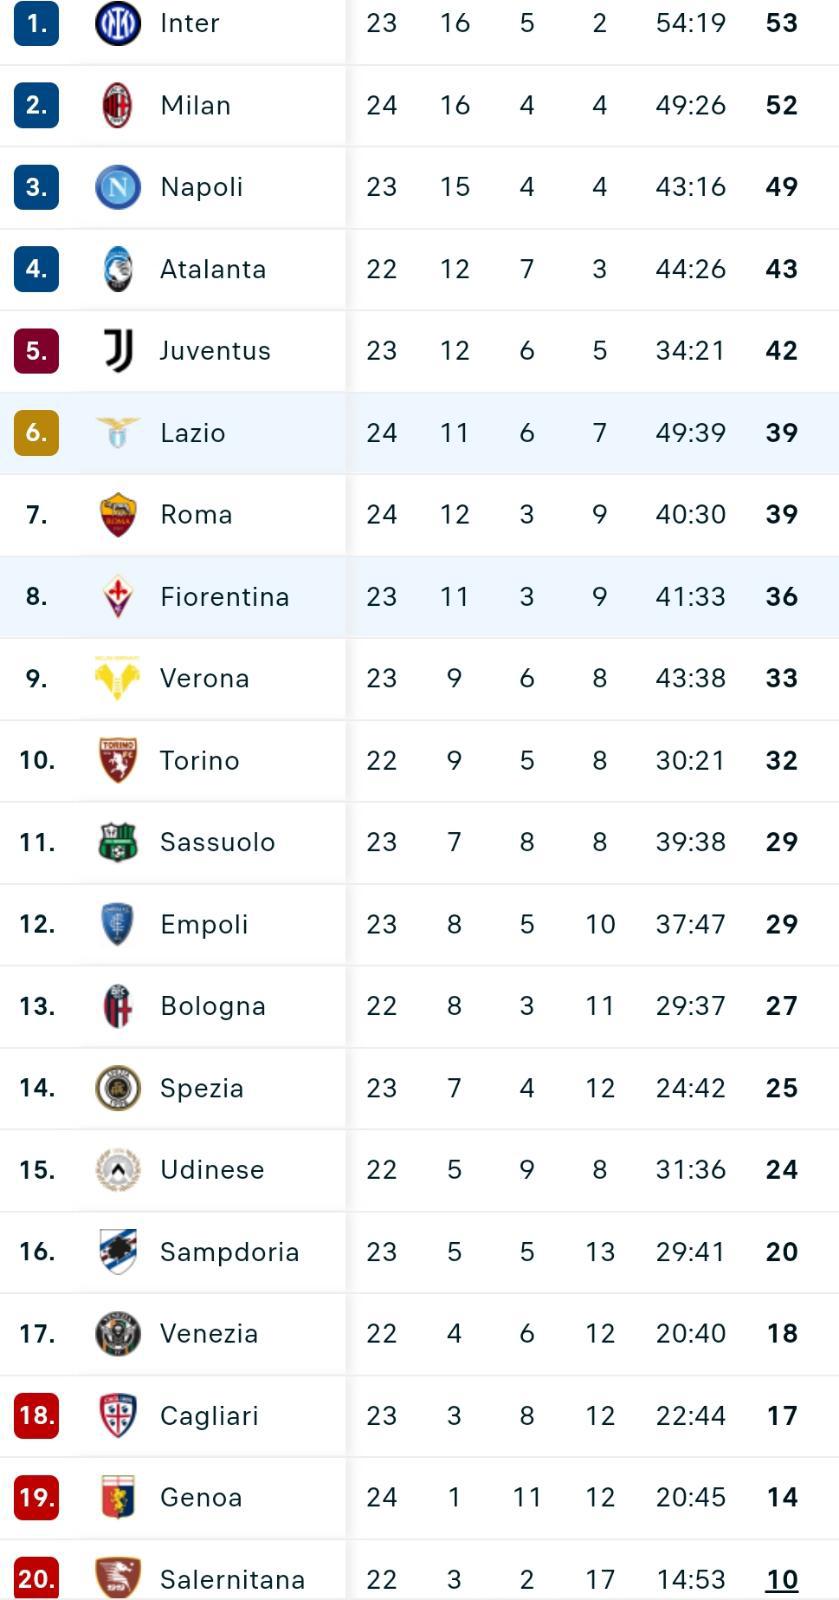Click the Bologna team name
Viewport: 839px width, 1600px height.
(213, 1006)
